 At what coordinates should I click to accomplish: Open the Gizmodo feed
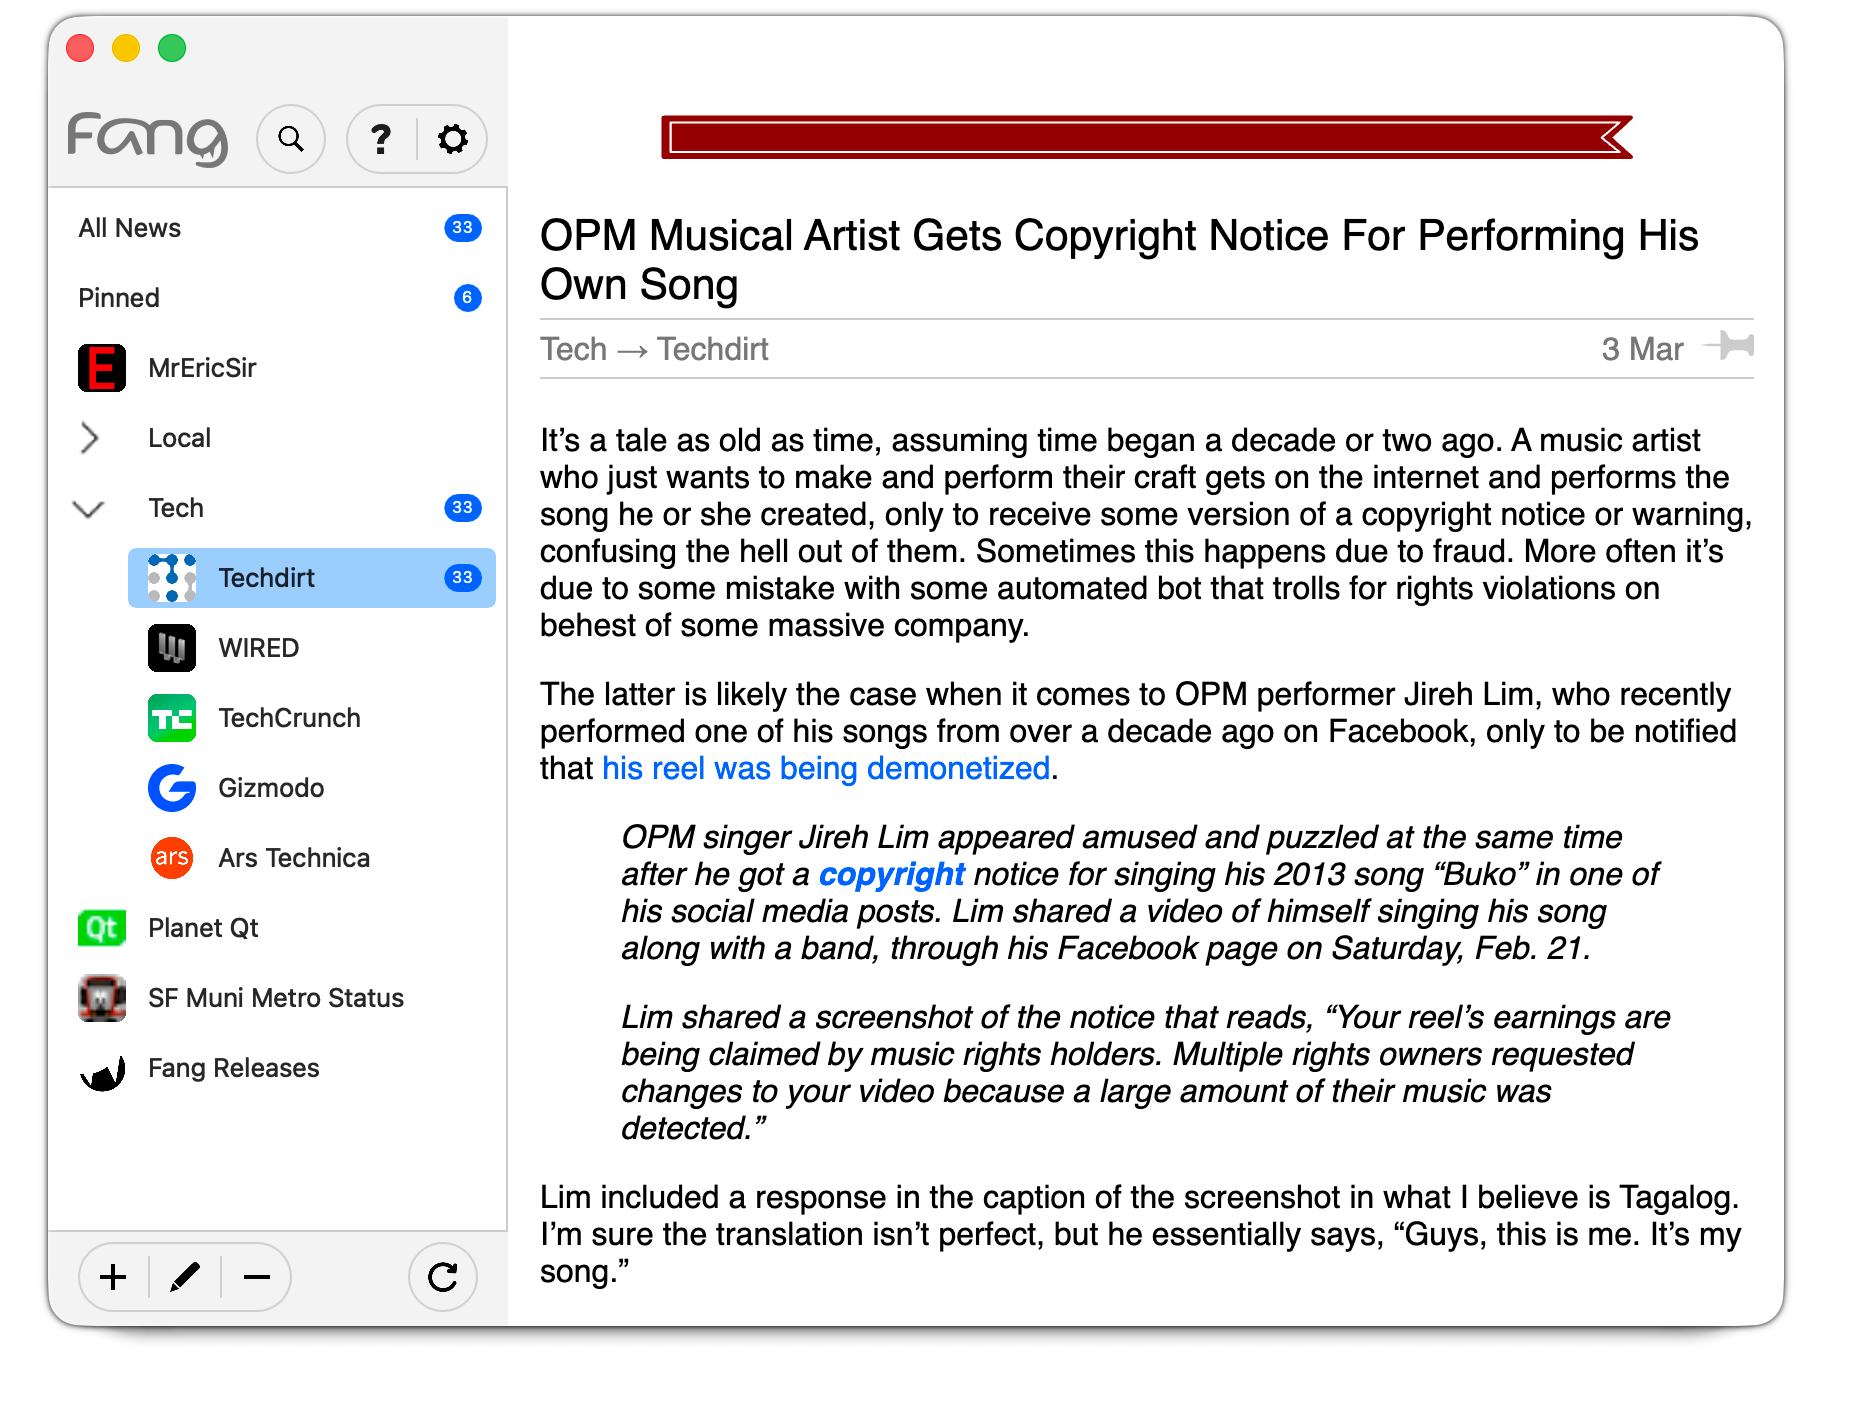(271, 788)
